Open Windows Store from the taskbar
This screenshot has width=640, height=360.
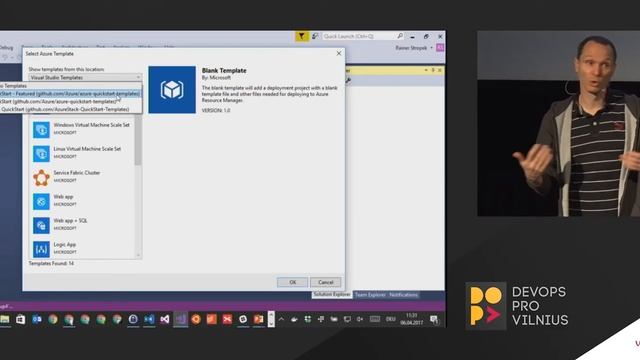20,319
